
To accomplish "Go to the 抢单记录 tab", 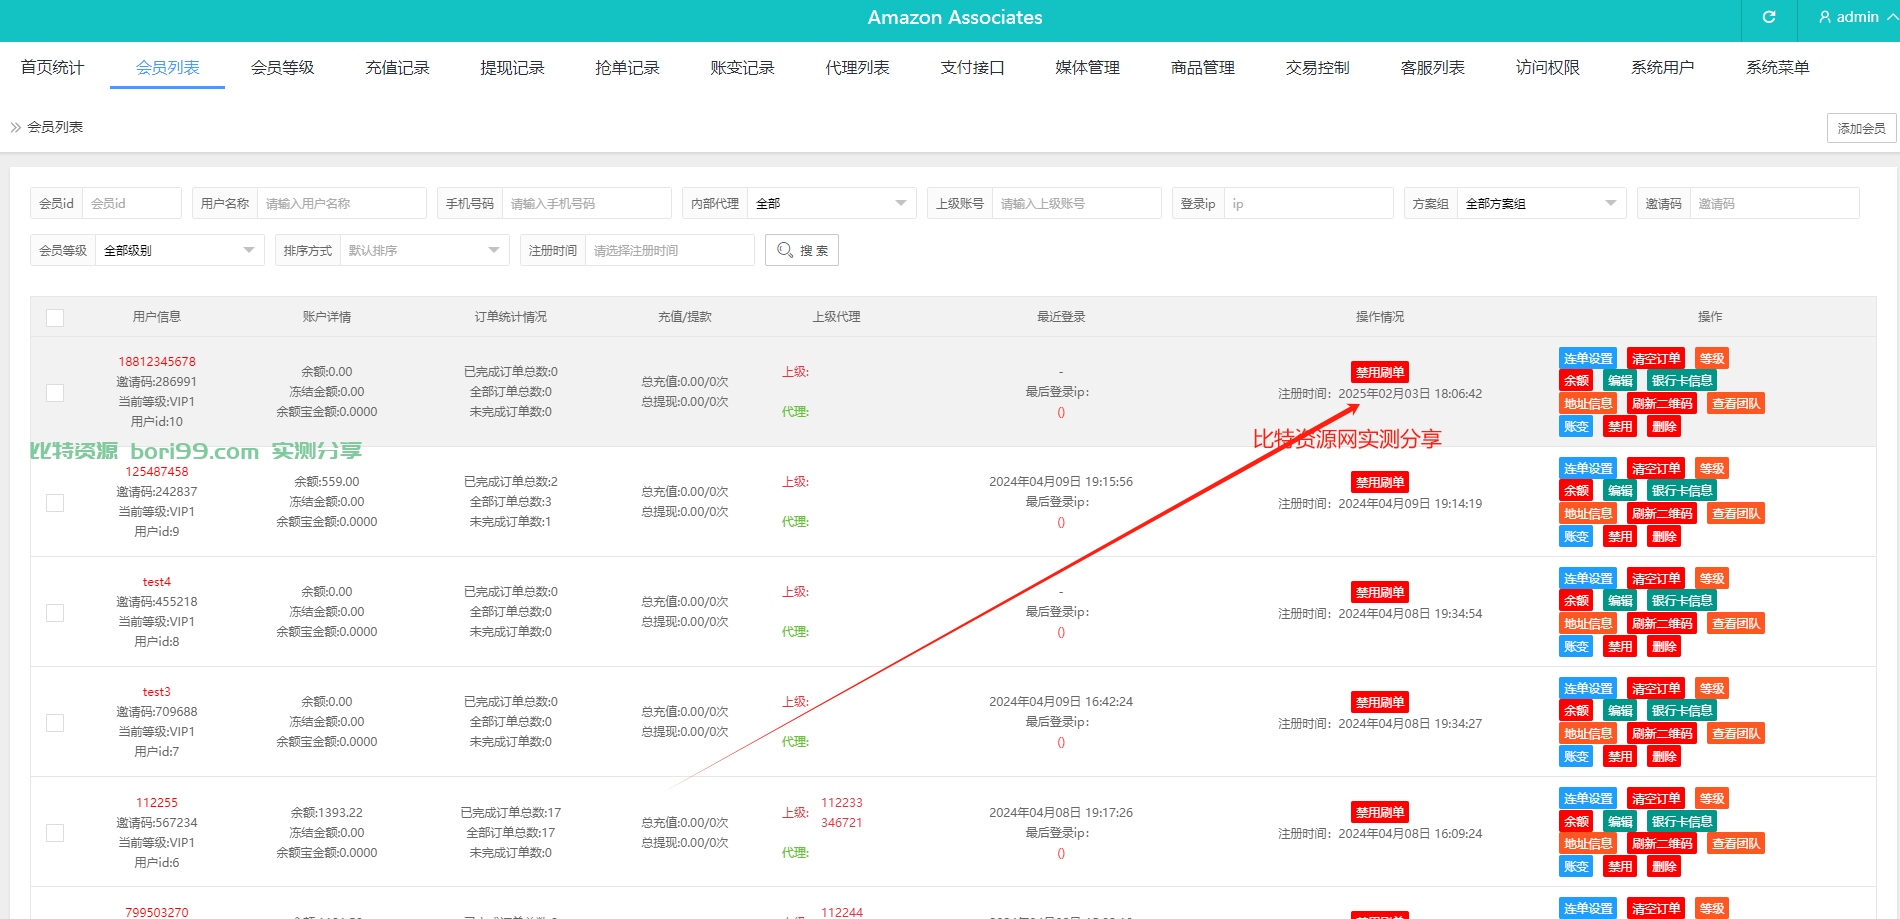I will pyautogui.click(x=627, y=67).
